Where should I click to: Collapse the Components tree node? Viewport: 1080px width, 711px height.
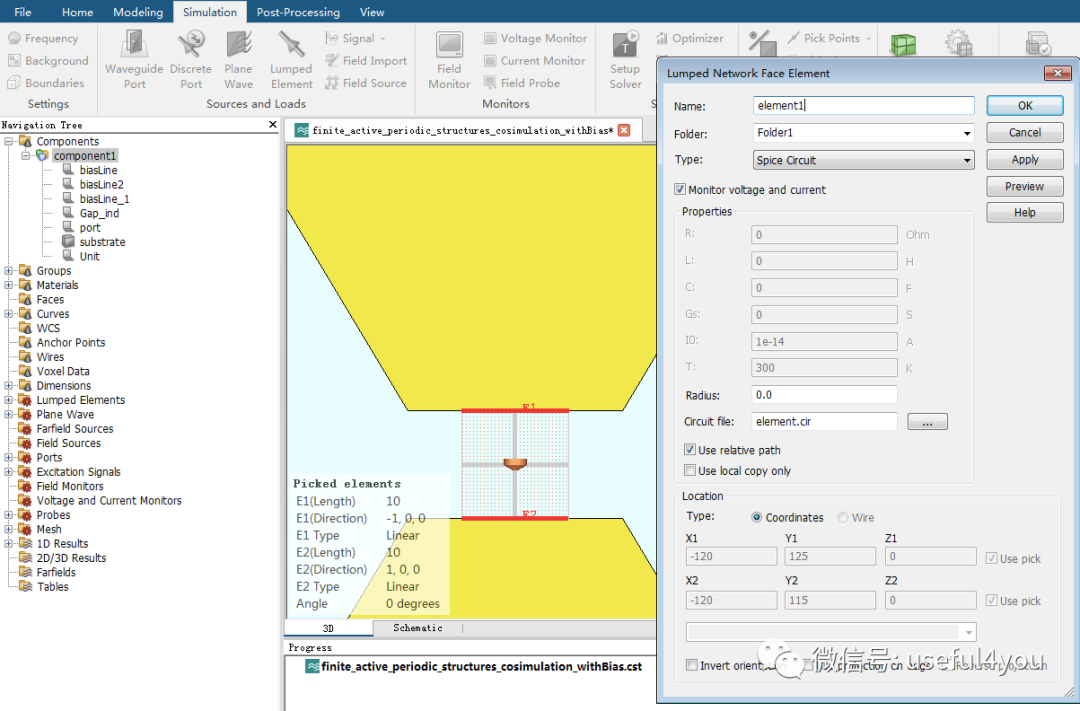(x=9, y=141)
